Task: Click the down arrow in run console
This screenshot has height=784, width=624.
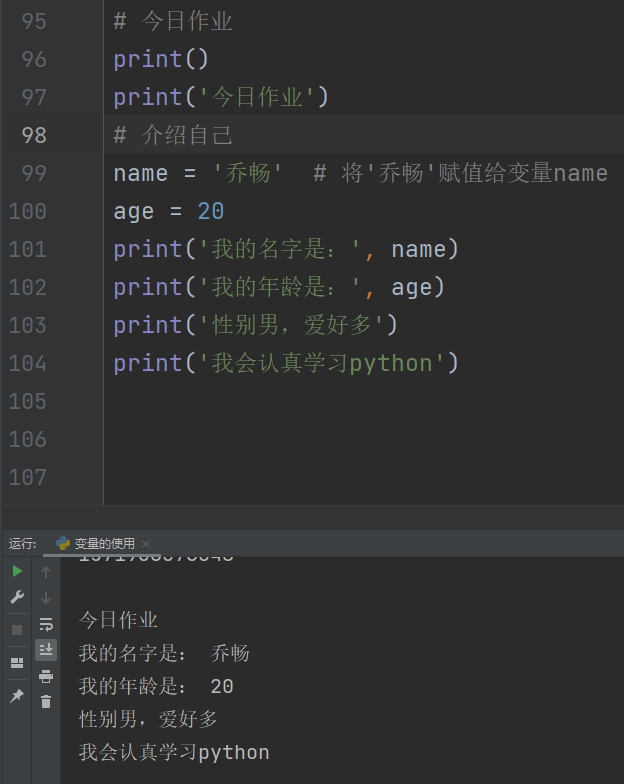Action: coord(46,597)
